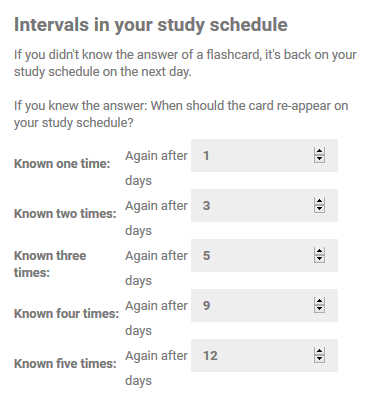Raise the Known four times interval
The width and height of the screenshot is (365, 394).
(319, 301)
